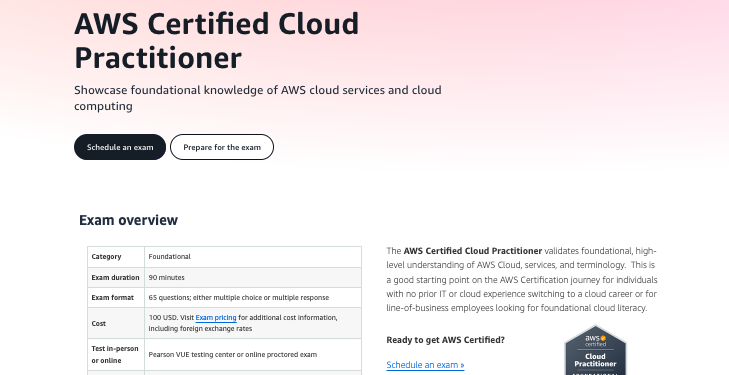Viewport: 729px width, 375px height.
Task: Click the 'Exam overview' section heading
Action: [x=128, y=220]
